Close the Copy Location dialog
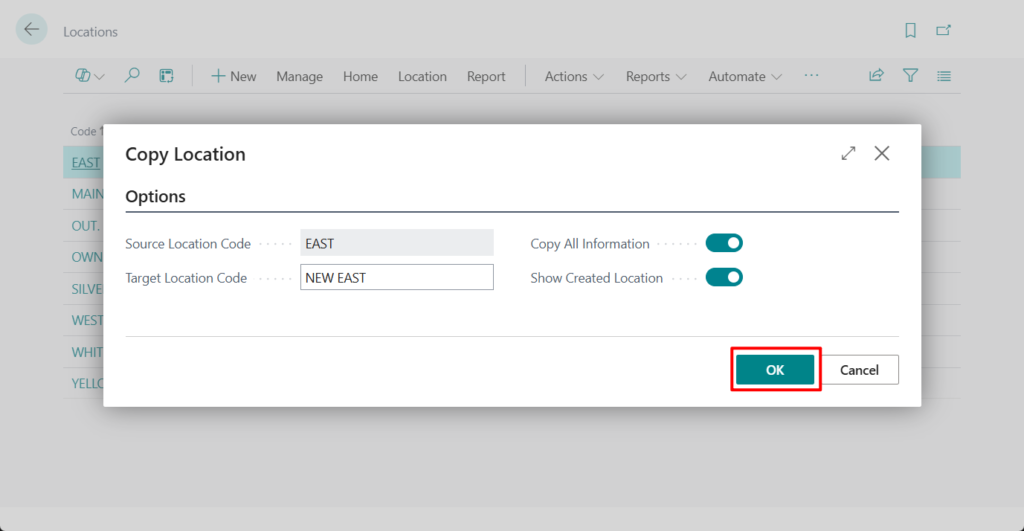Viewport: 1024px width, 531px height. pyautogui.click(x=882, y=153)
